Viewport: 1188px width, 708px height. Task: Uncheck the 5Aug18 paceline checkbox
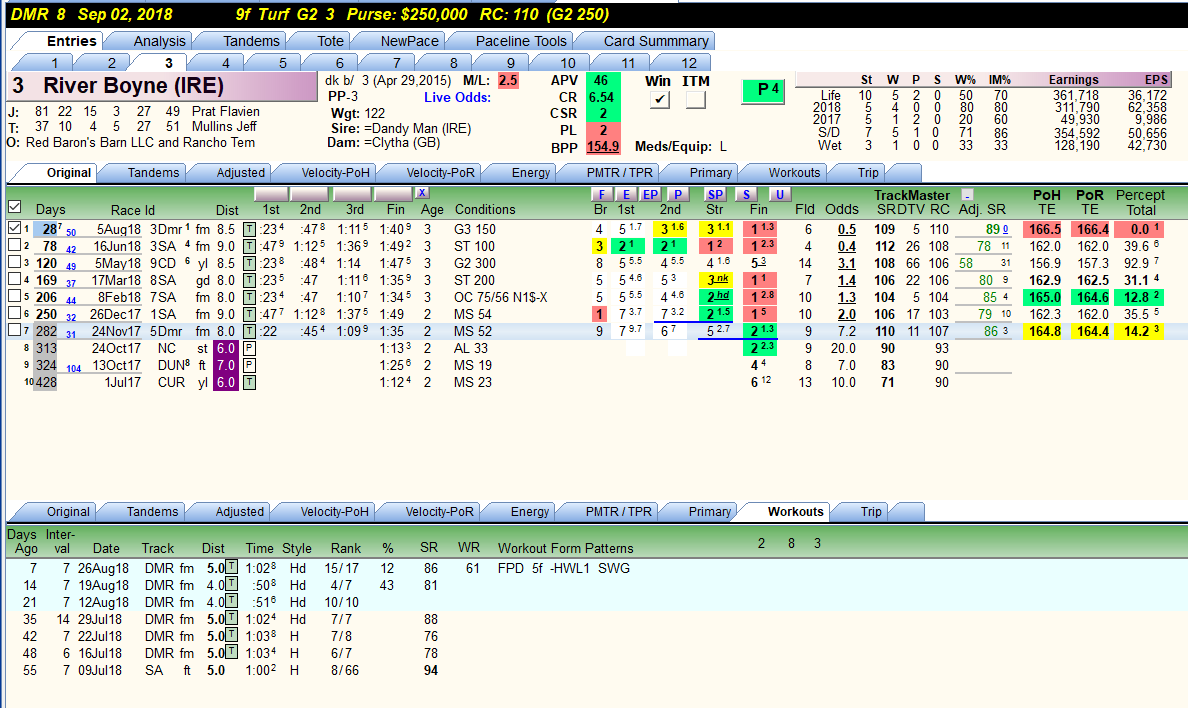pos(14,227)
